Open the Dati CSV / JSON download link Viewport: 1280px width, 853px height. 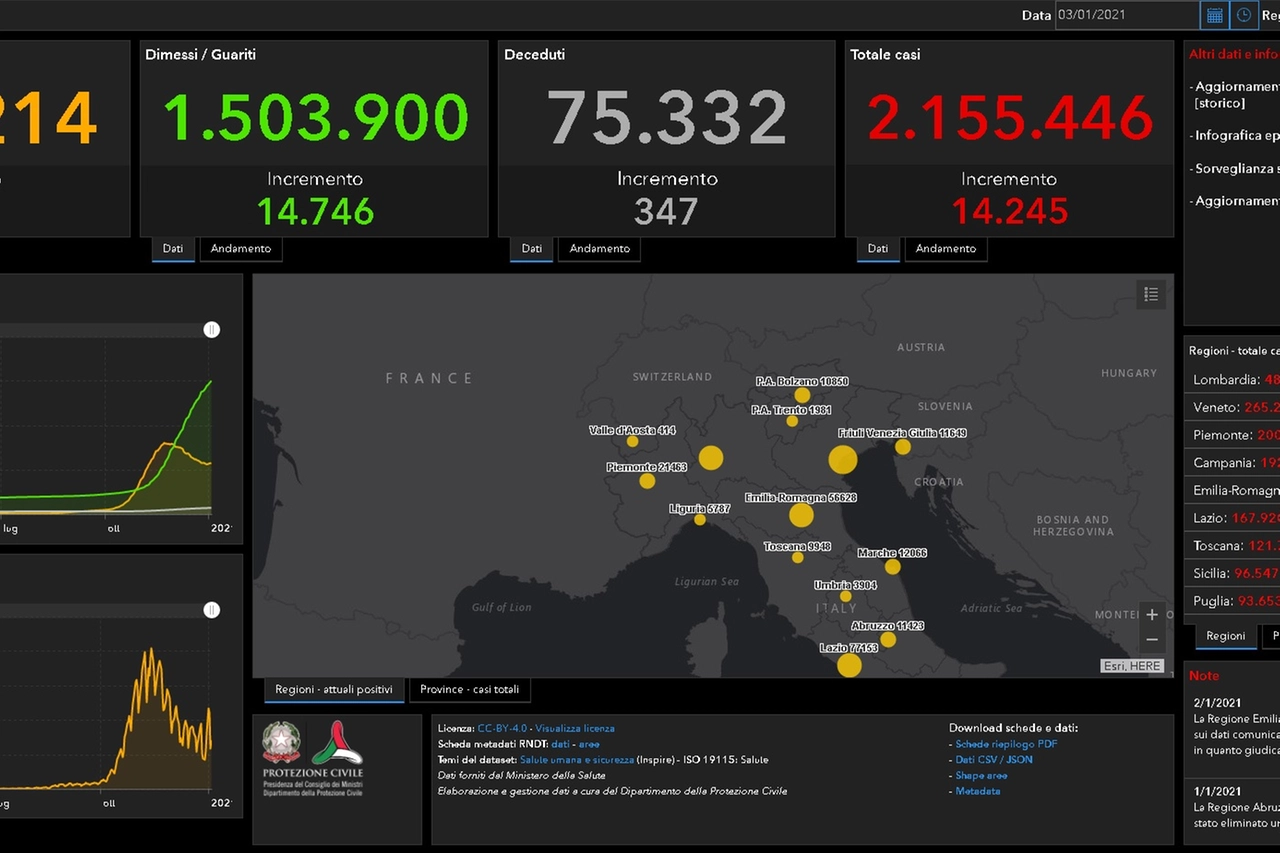pos(994,760)
